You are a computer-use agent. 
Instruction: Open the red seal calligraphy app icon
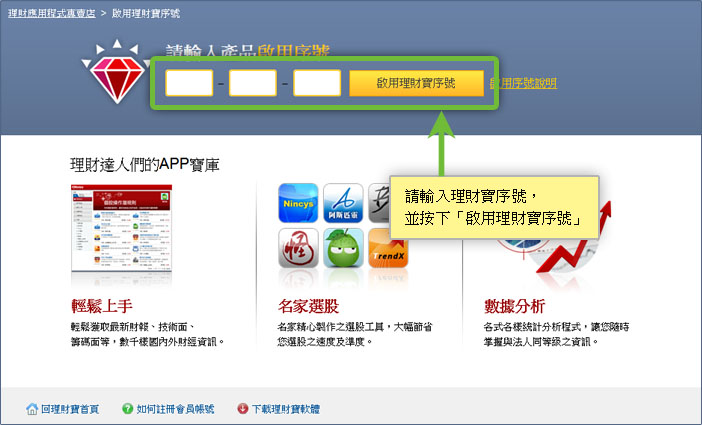pos(298,249)
